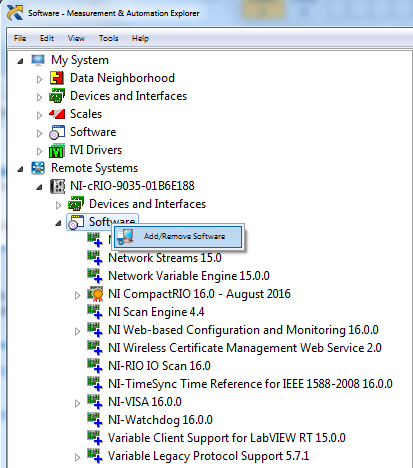413x468 pixels.
Task: Click the NI-TimeSync Time Reference icon
Action: (x=95, y=384)
